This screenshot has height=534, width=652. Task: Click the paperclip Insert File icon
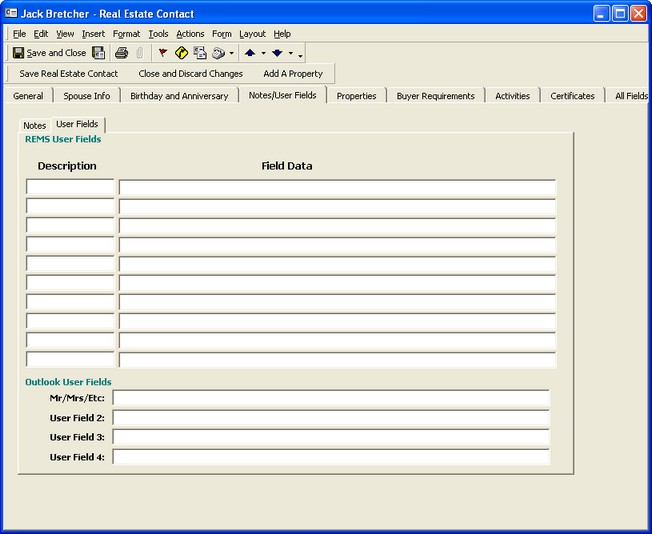click(x=140, y=53)
